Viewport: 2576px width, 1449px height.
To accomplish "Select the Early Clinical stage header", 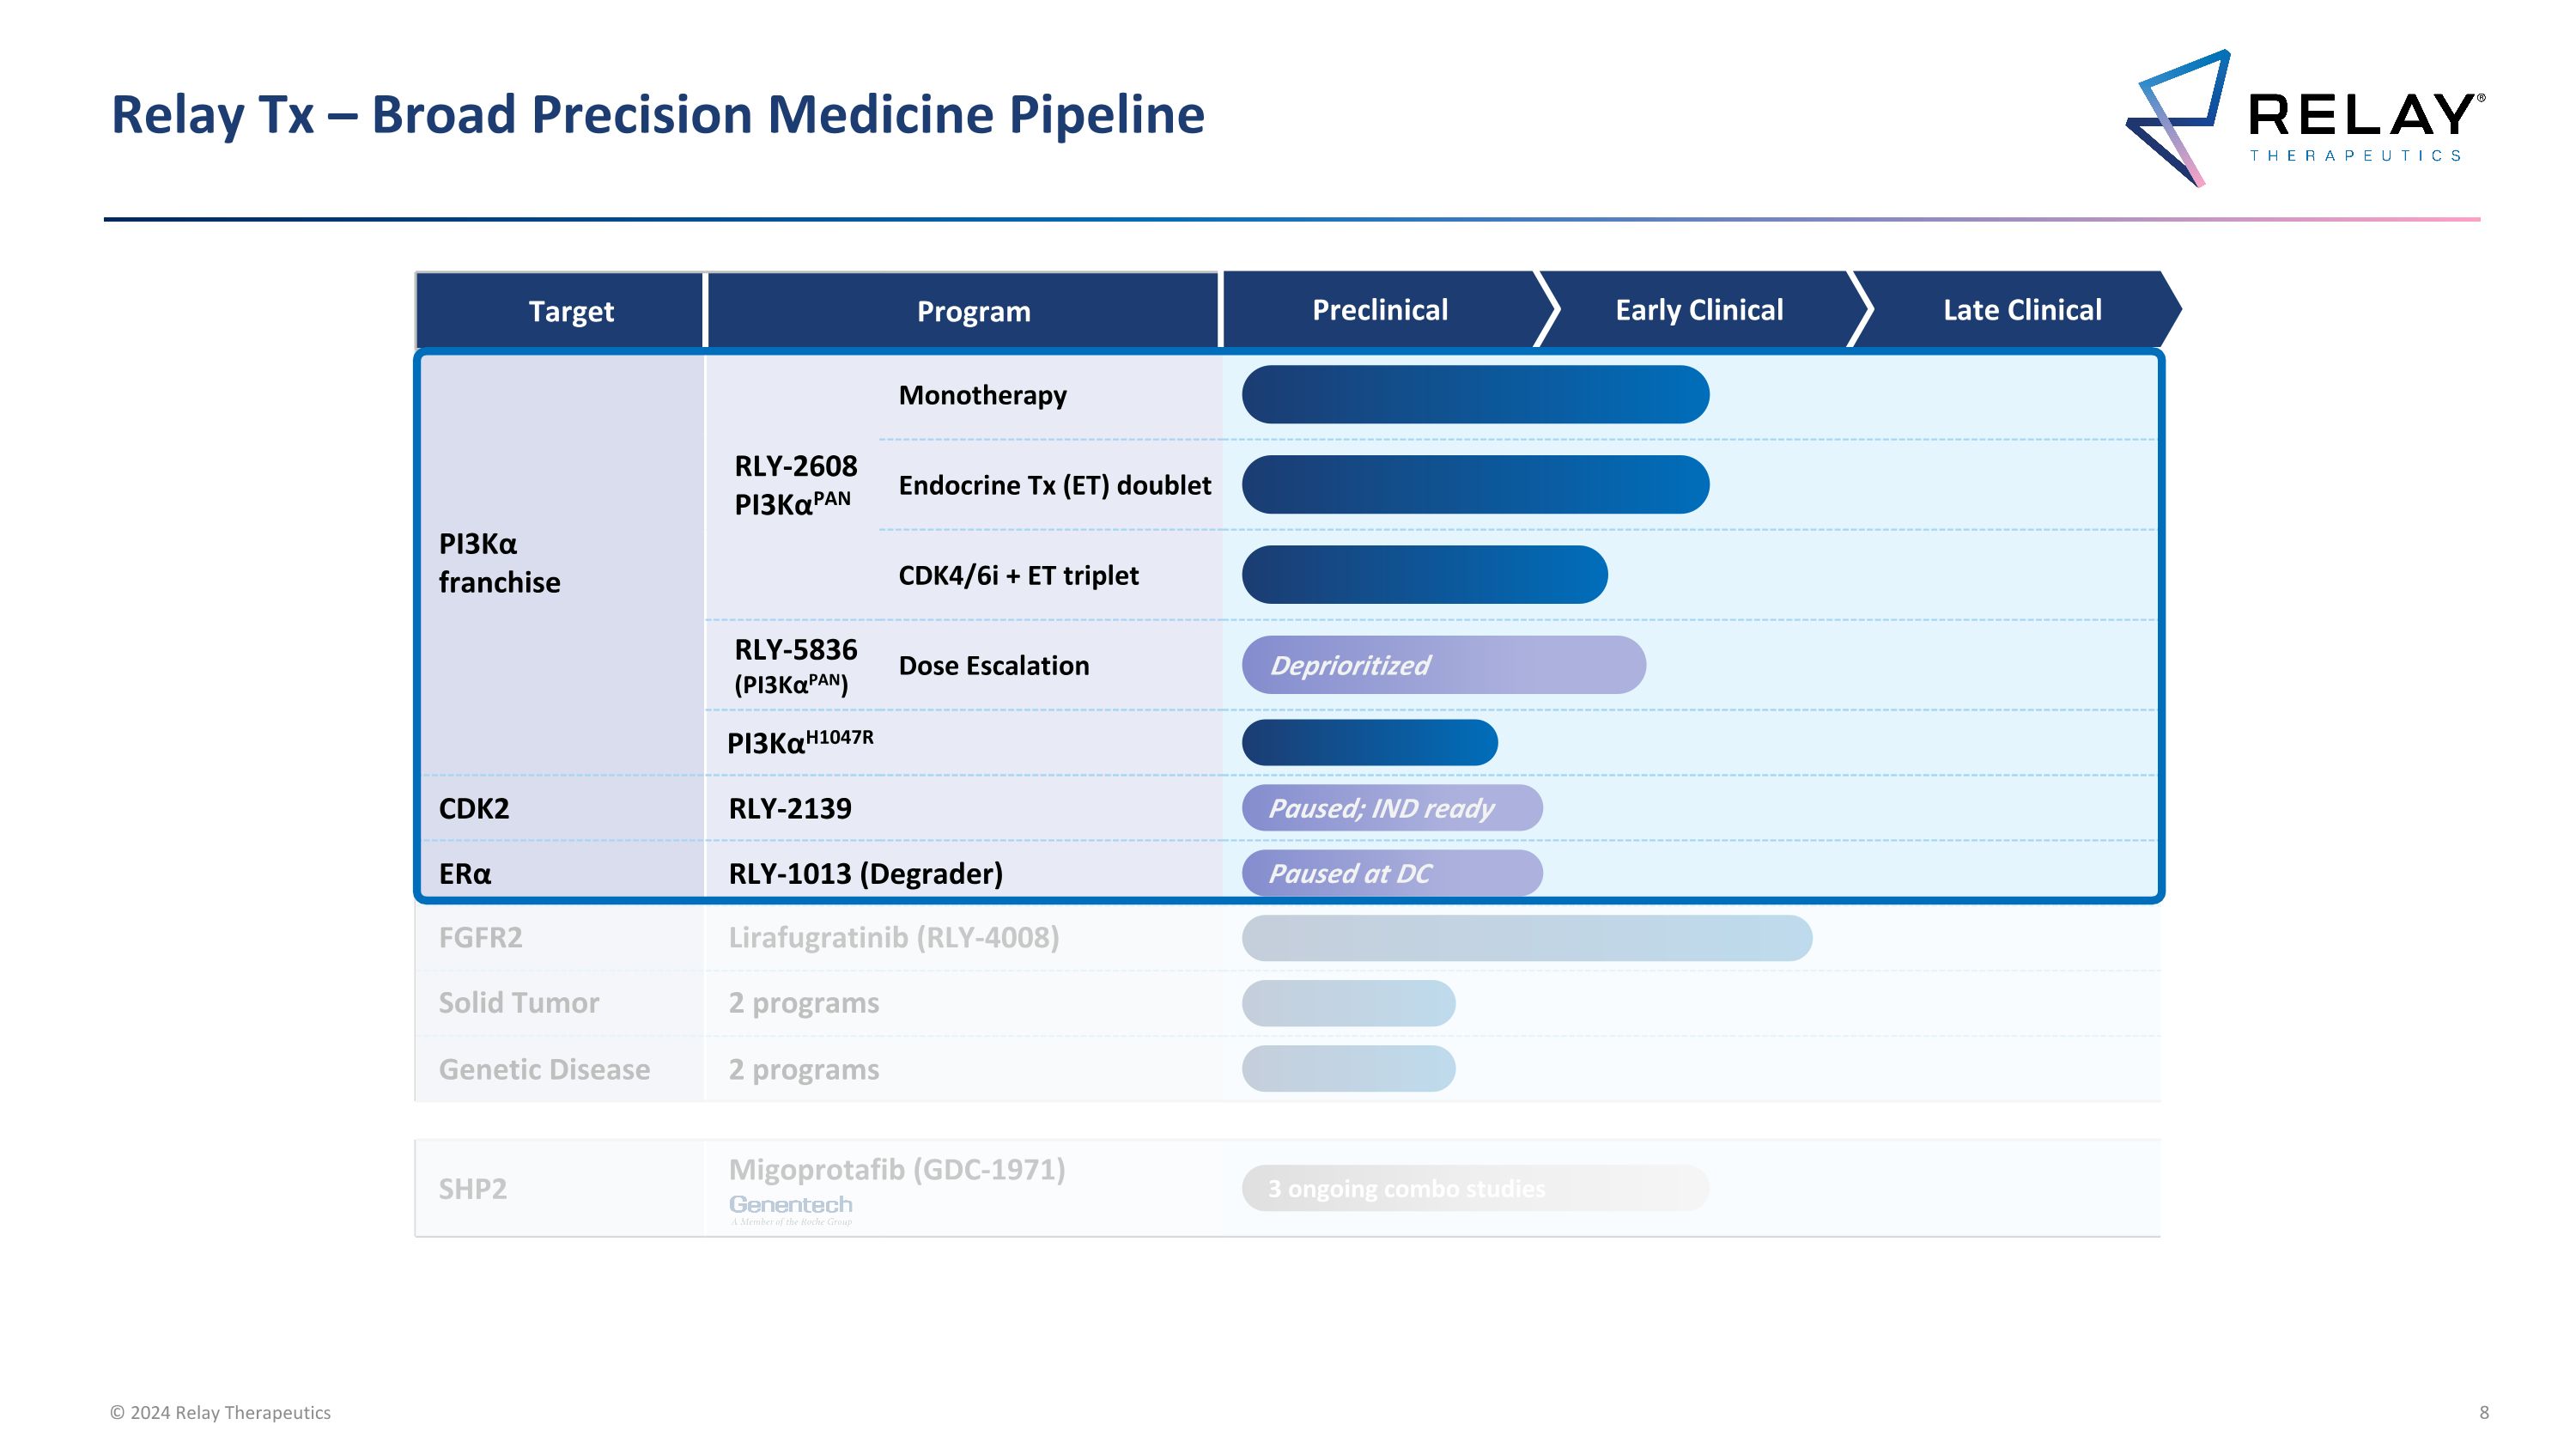I will click(1698, 310).
